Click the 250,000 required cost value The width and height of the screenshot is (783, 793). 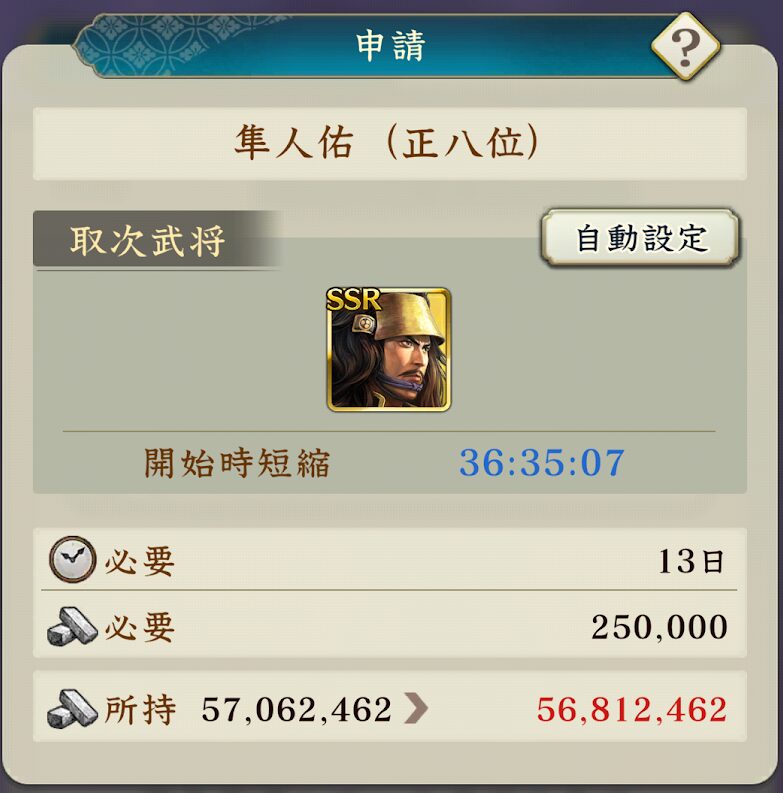pyautogui.click(x=660, y=627)
